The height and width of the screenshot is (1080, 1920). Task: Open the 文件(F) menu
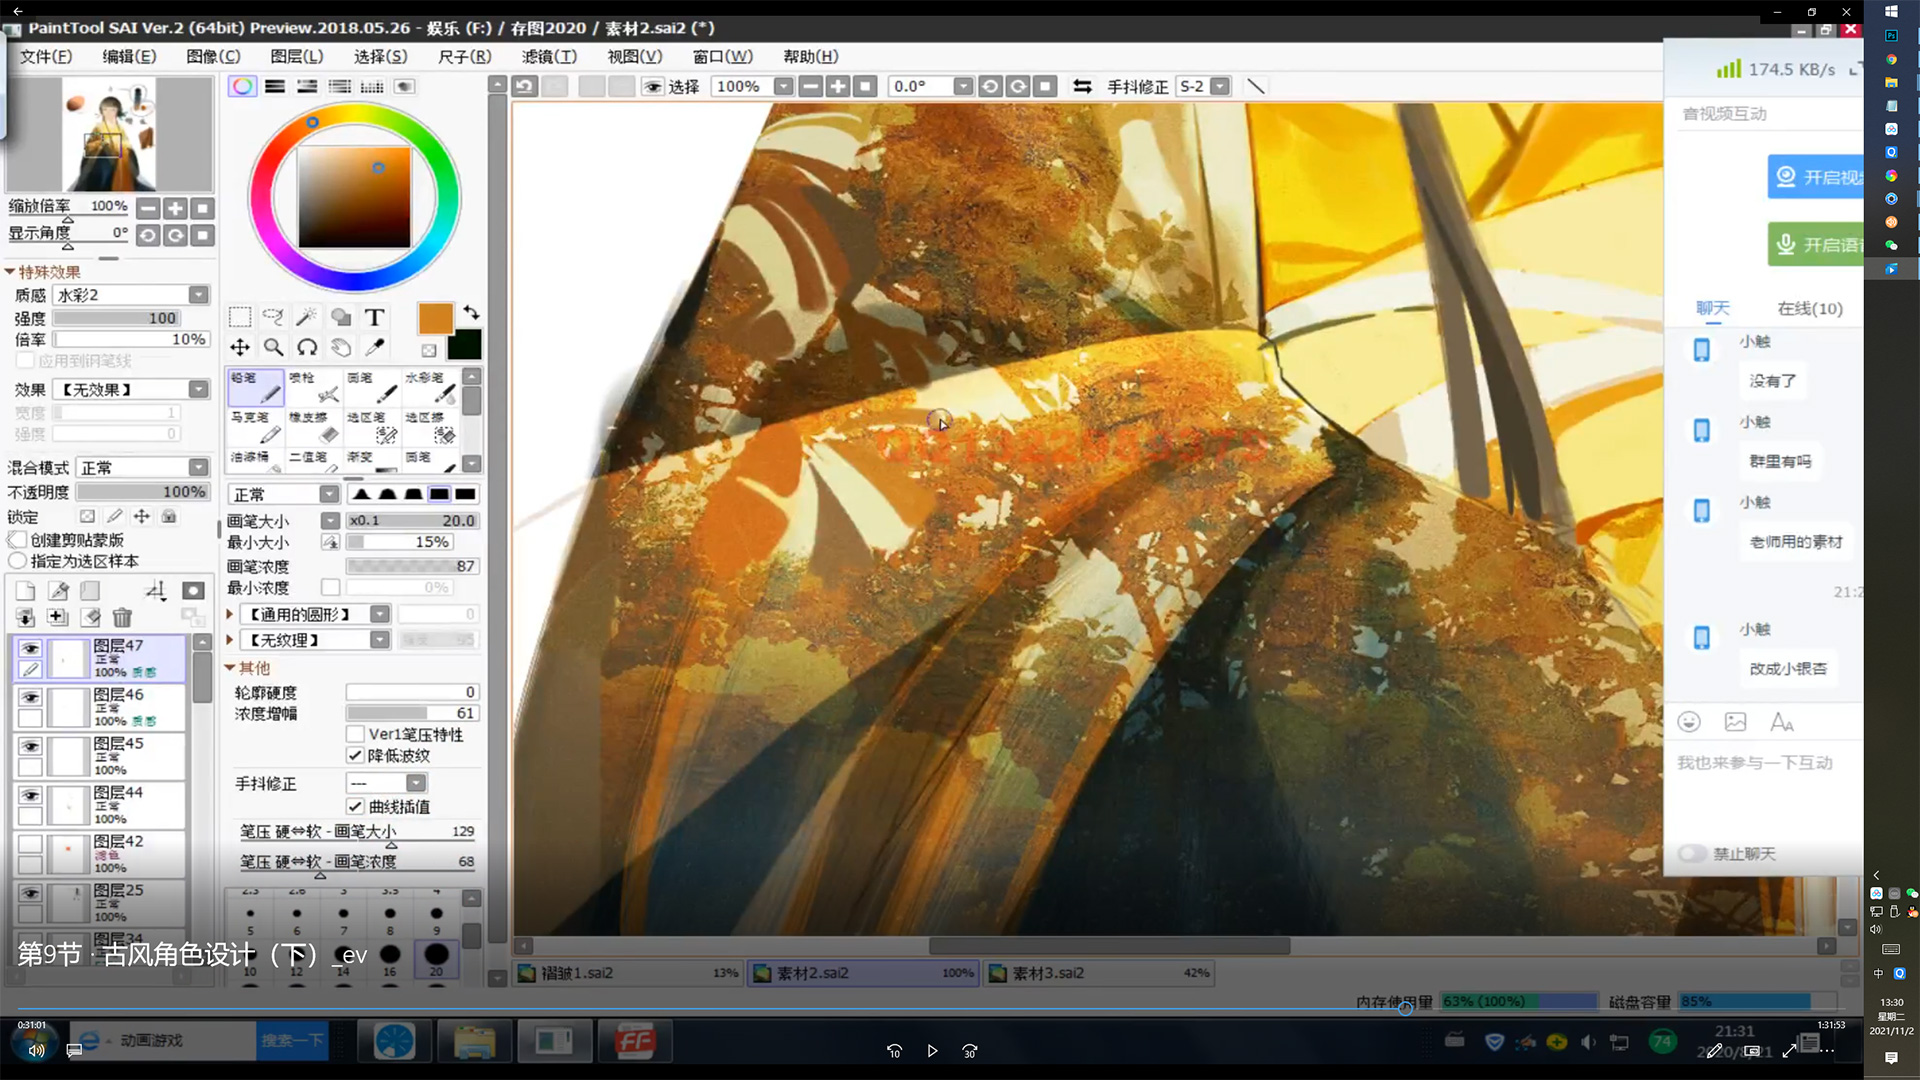coord(46,57)
